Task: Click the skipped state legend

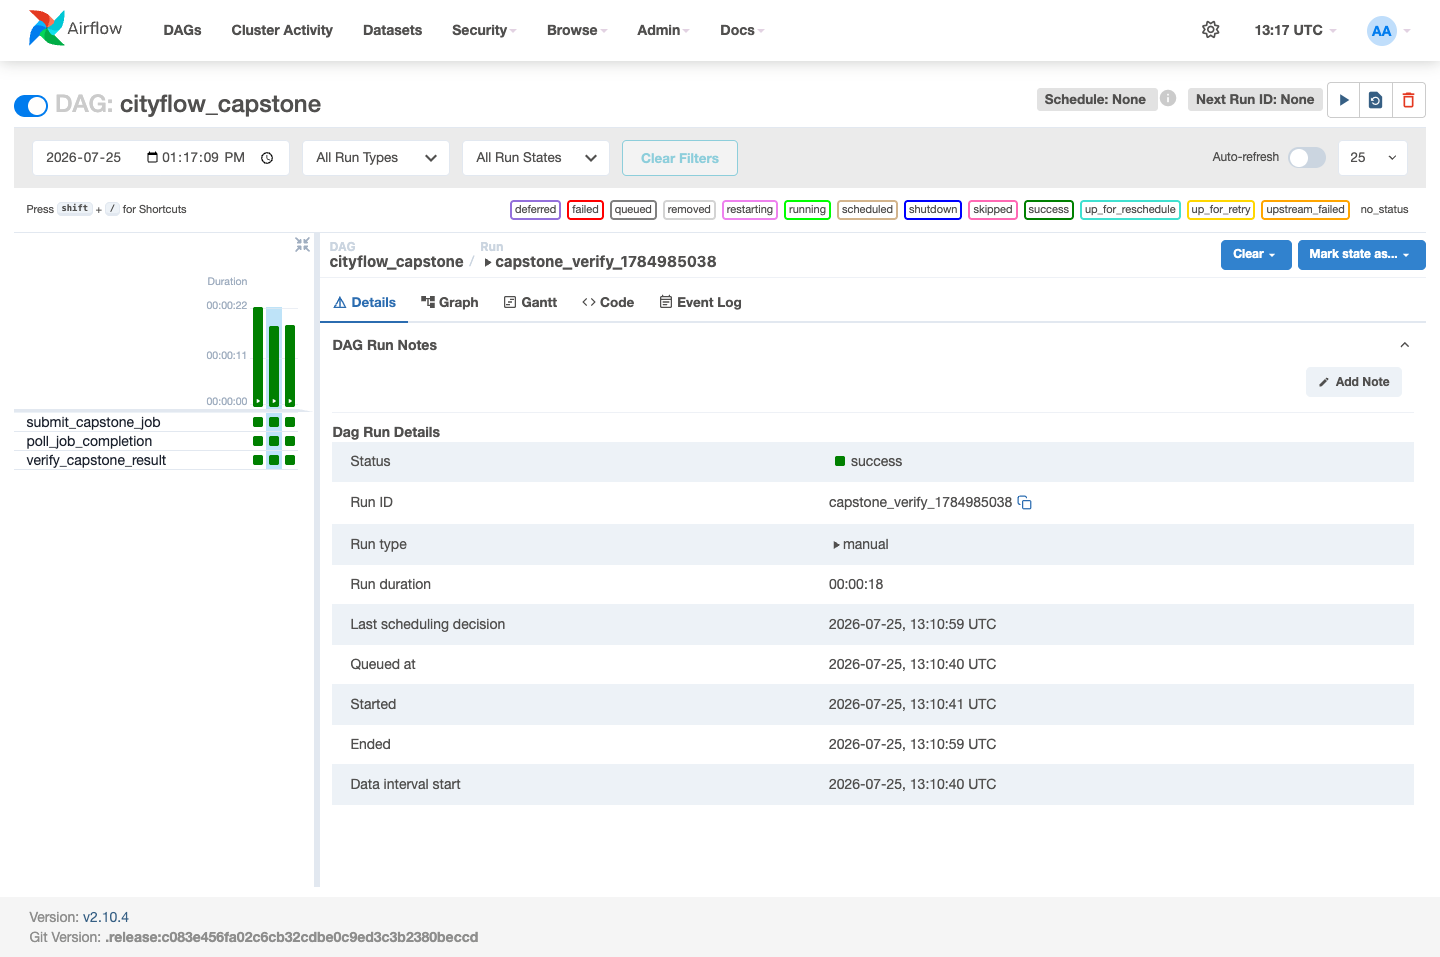Action: click(993, 210)
